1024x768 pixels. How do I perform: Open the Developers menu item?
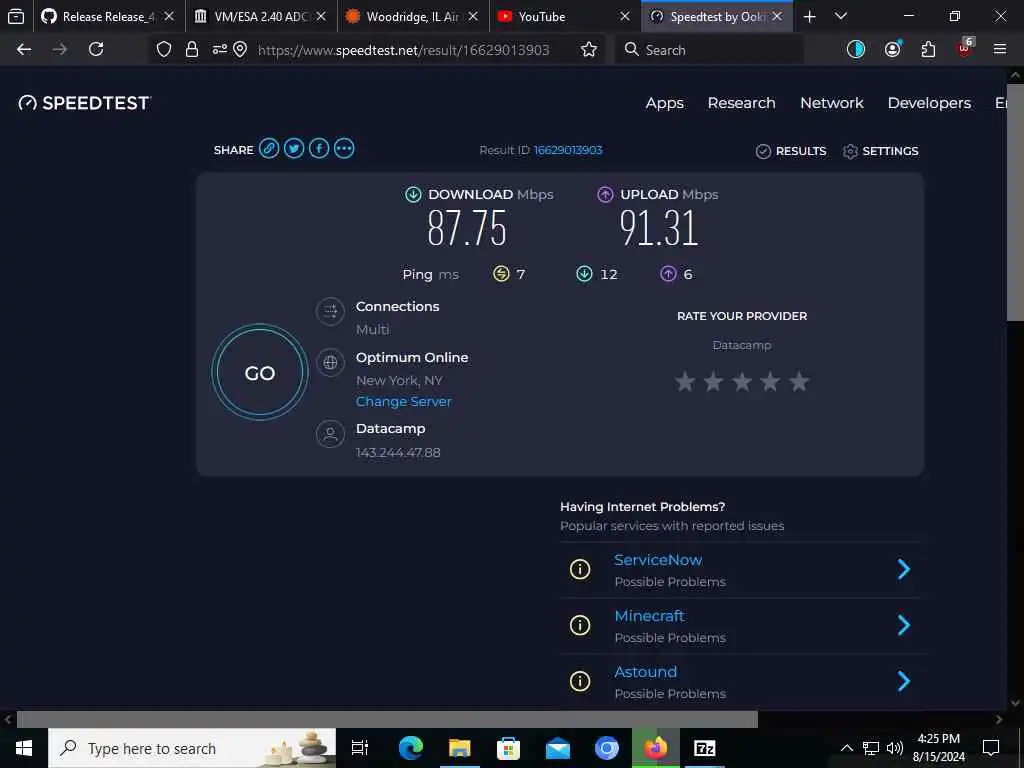pyautogui.click(x=929, y=103)
